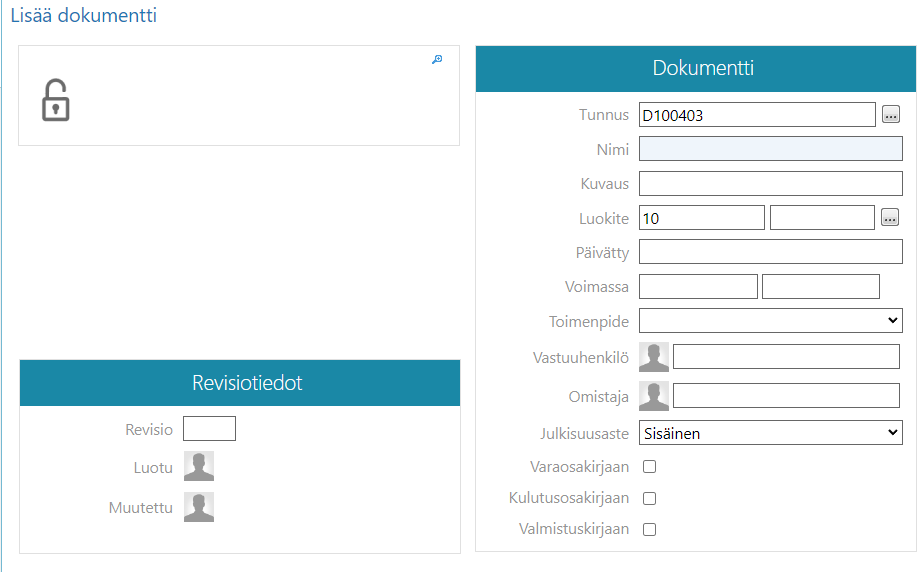This screenshot has width=924, height=572.
Task: Click the Kuvaus input field
Action: pyautogui.click(x=770, y=184)
